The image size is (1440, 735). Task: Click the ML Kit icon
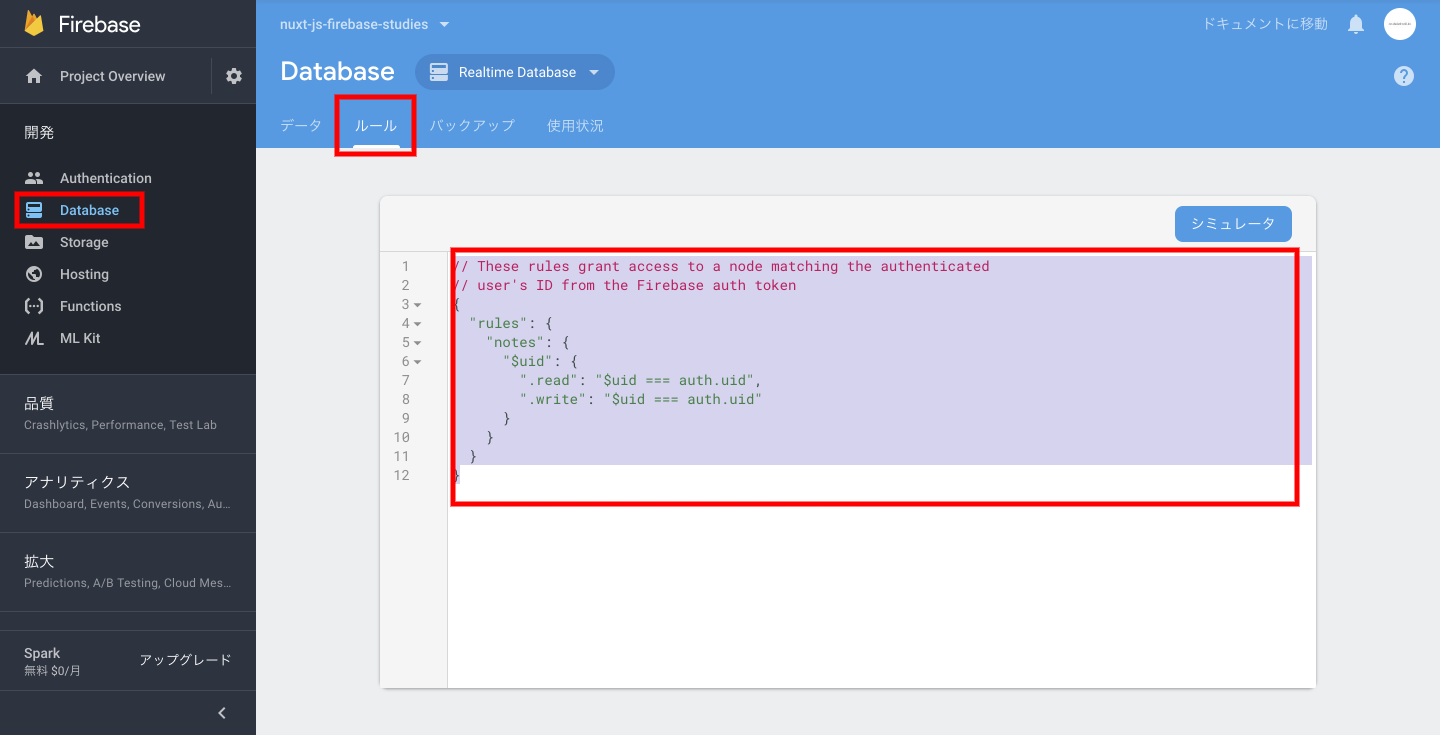(x=34, y=338)
